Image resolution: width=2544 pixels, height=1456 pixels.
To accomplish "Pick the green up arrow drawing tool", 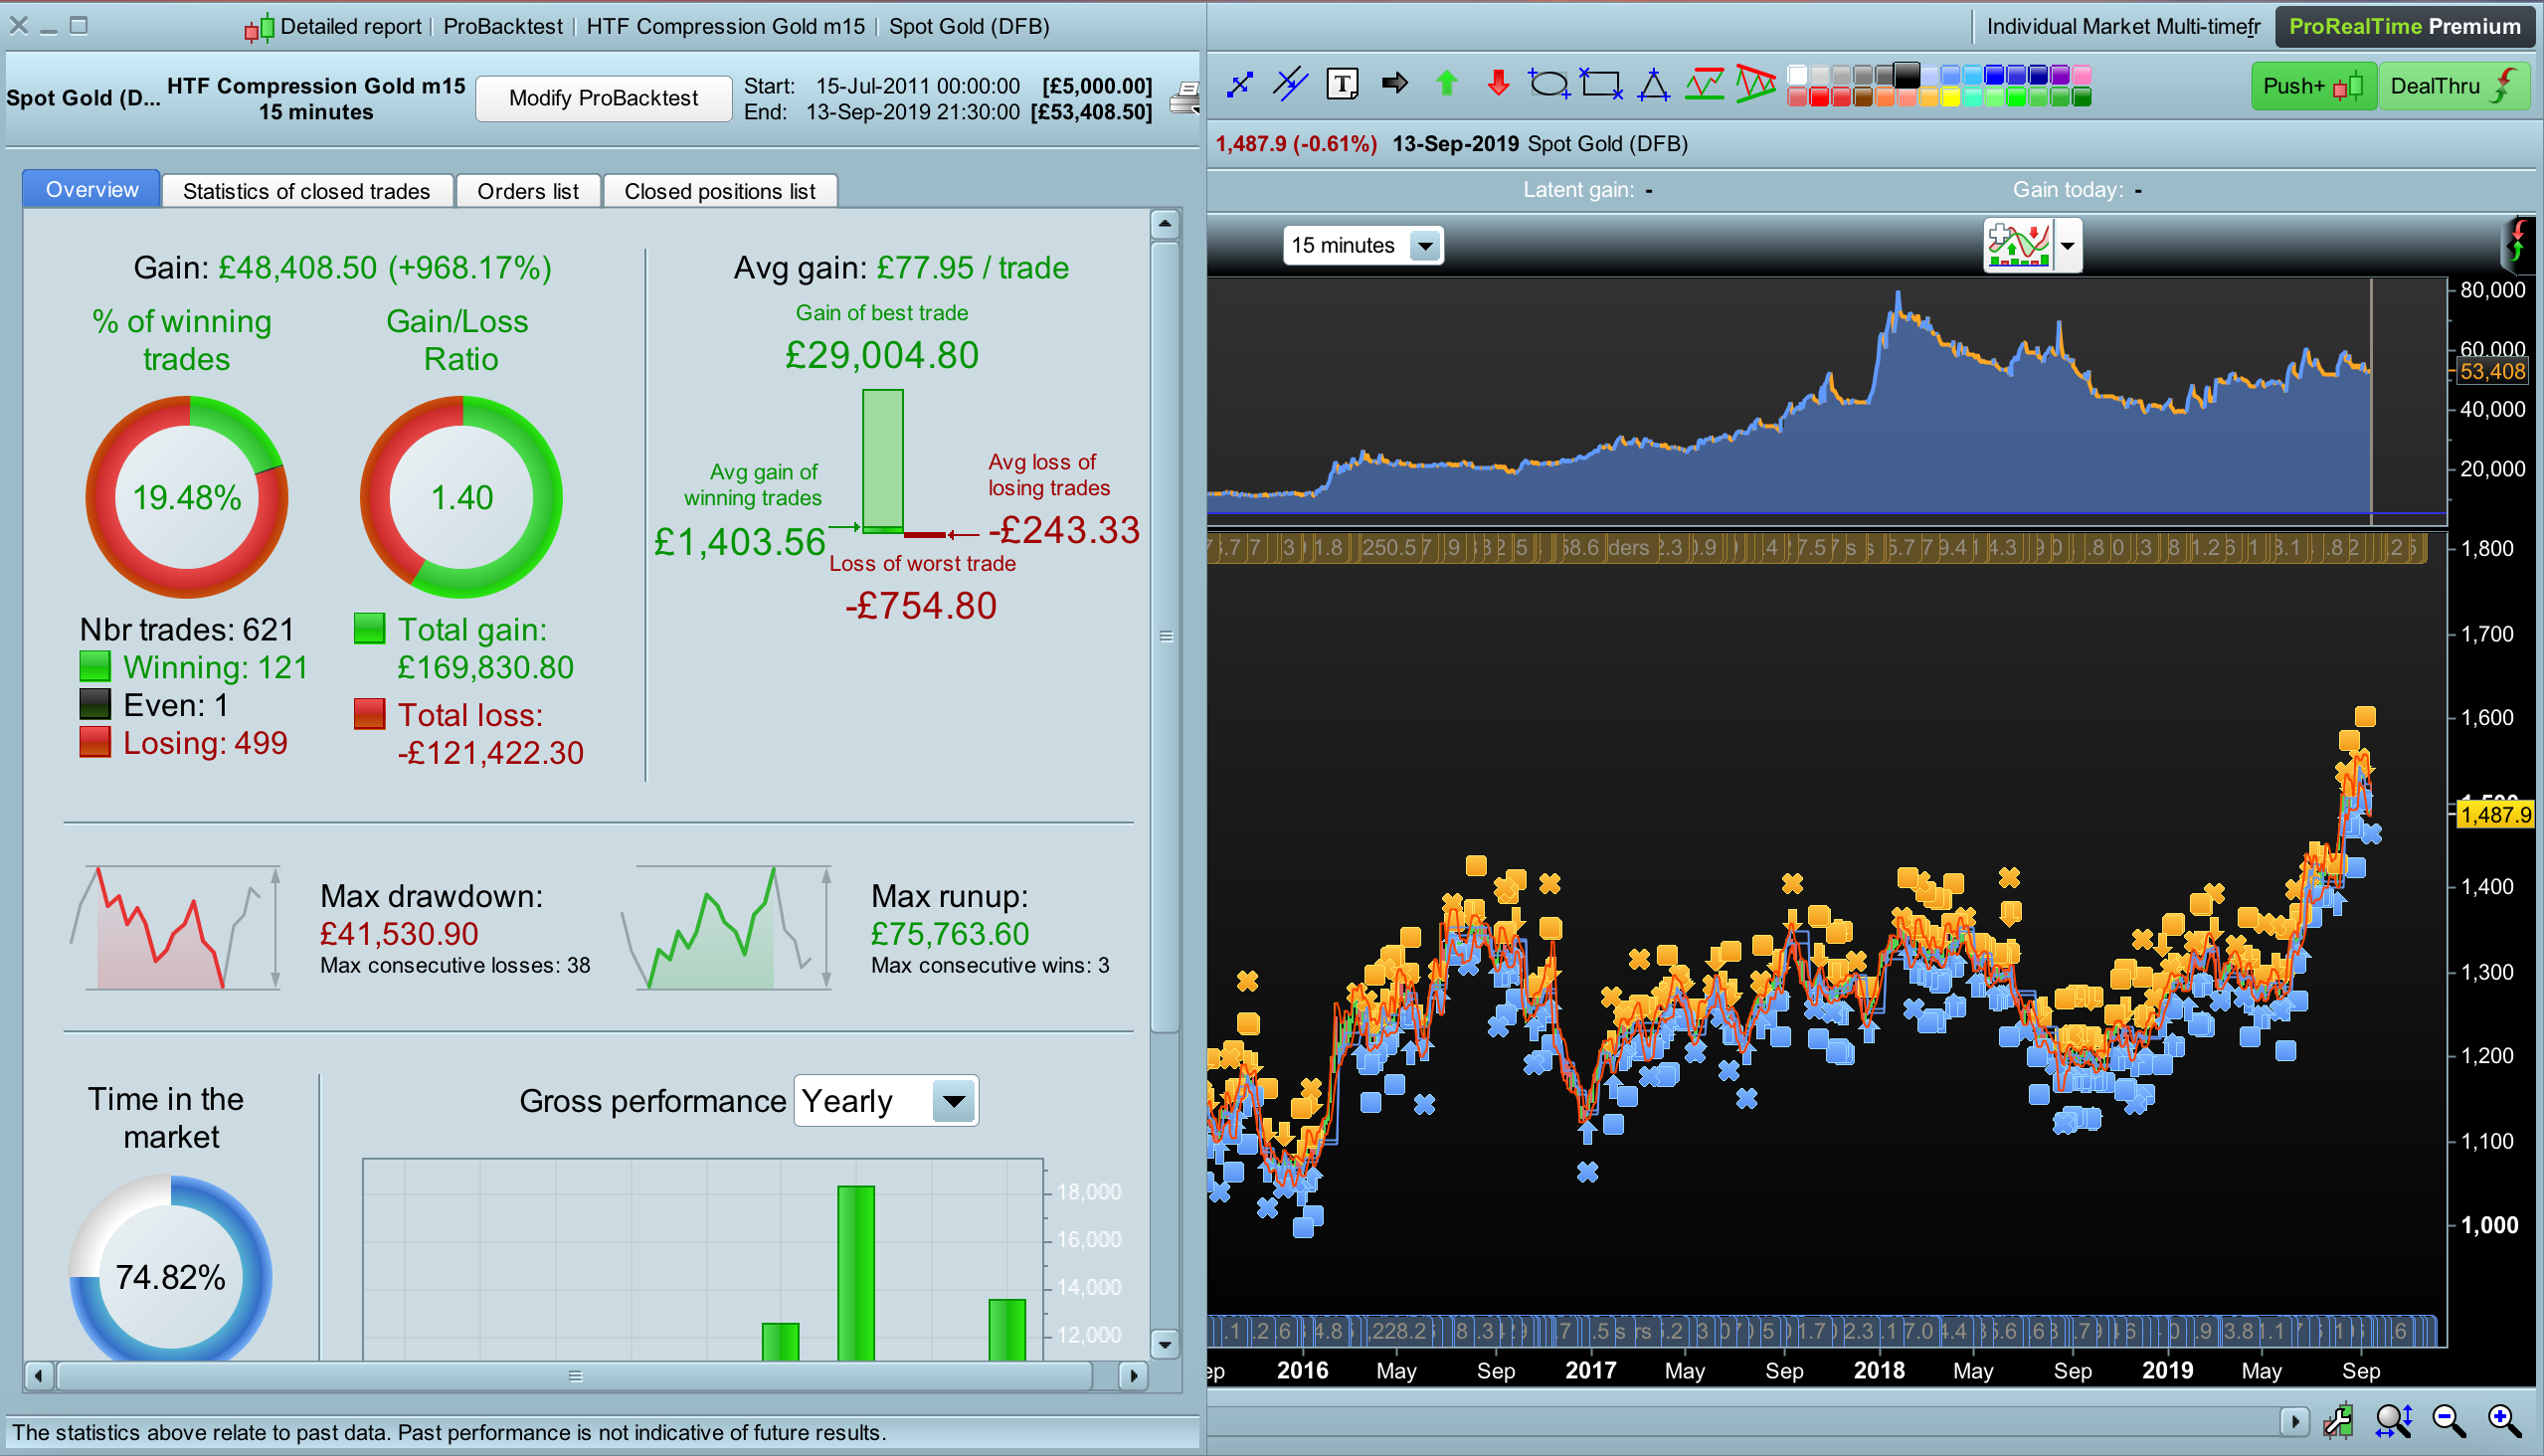I will pyautogui.click(x=1446, y=84).
